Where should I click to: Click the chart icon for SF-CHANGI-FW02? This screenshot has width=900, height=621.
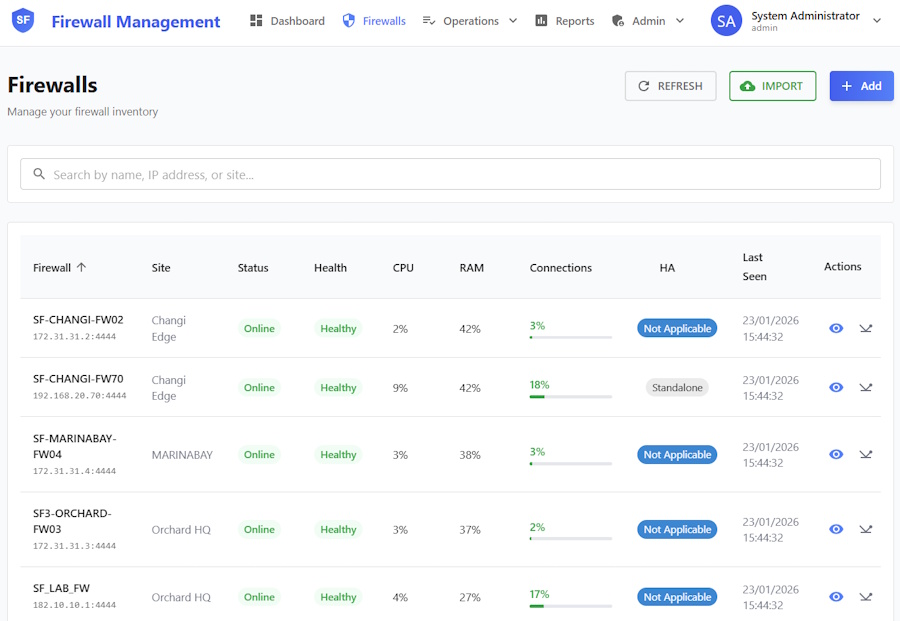[x=866, y=328]
